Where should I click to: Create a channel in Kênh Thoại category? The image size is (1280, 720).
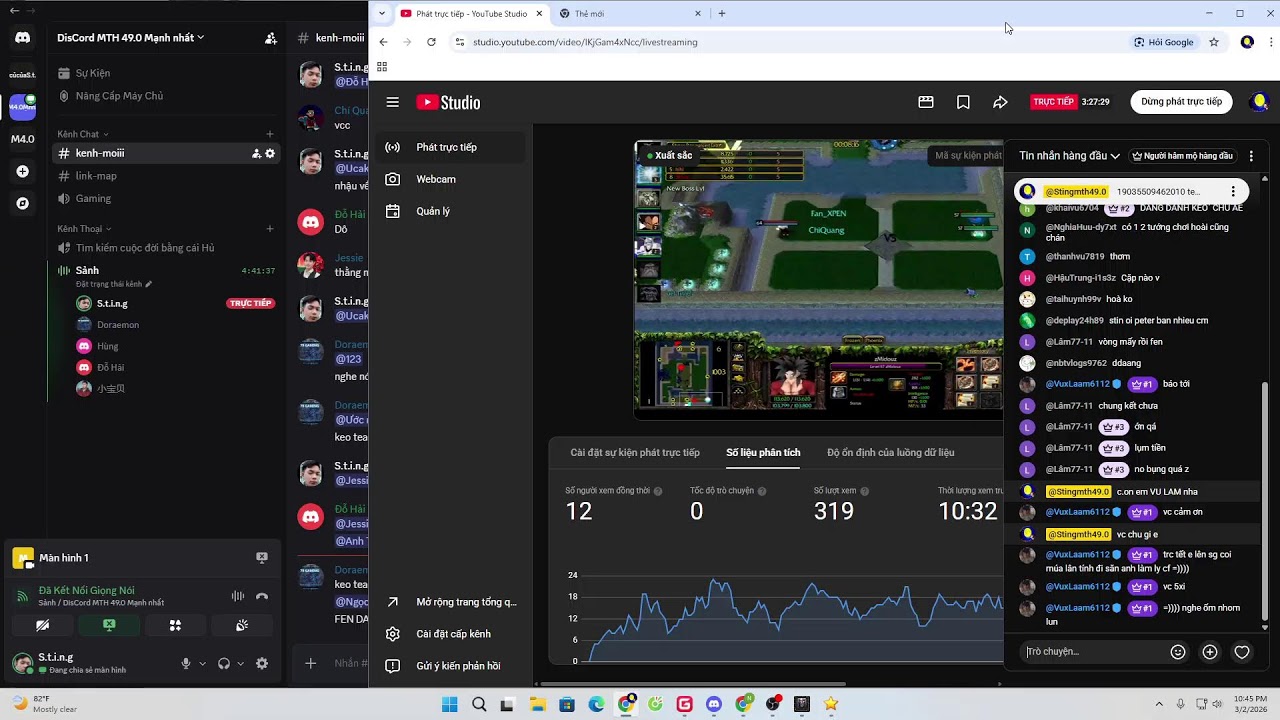[x=270, y=229]
